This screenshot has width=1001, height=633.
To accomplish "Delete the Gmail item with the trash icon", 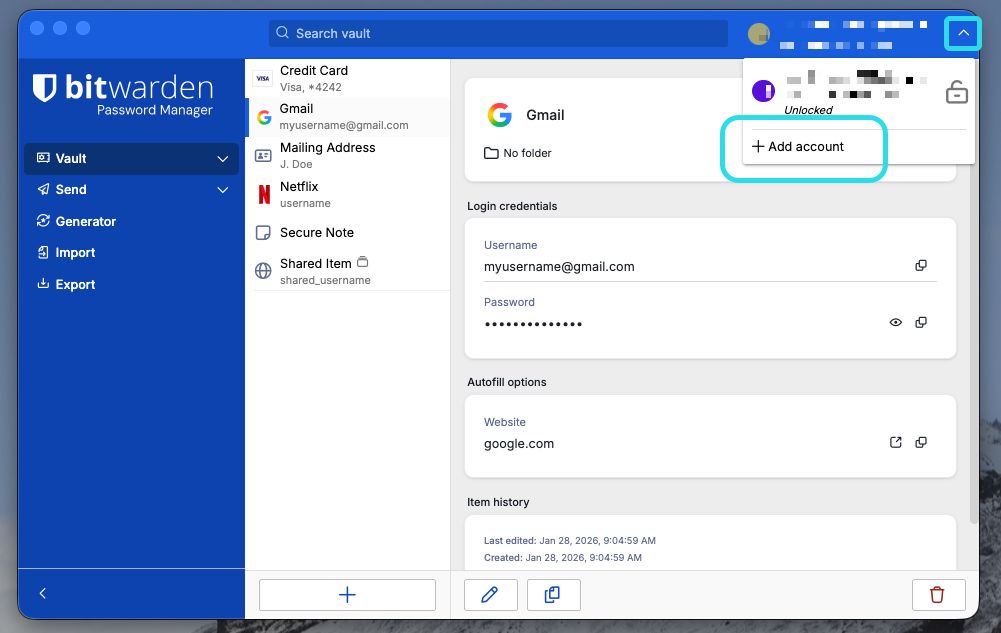I will pos(938,594).
